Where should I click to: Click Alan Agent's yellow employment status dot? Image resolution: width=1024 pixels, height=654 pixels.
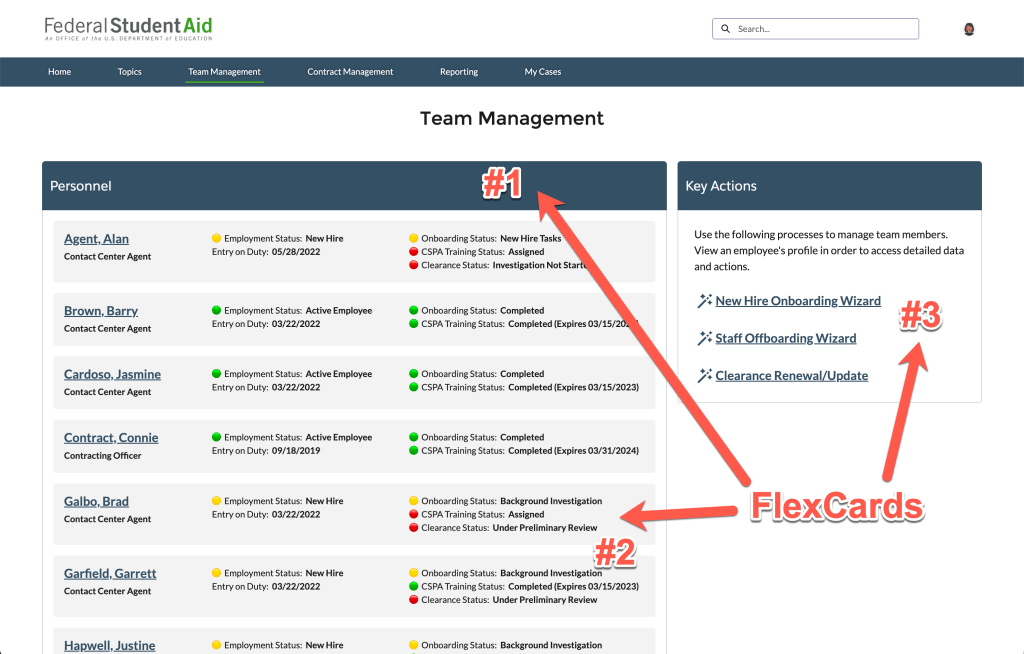pyautogui.click(x=216, y=239)
